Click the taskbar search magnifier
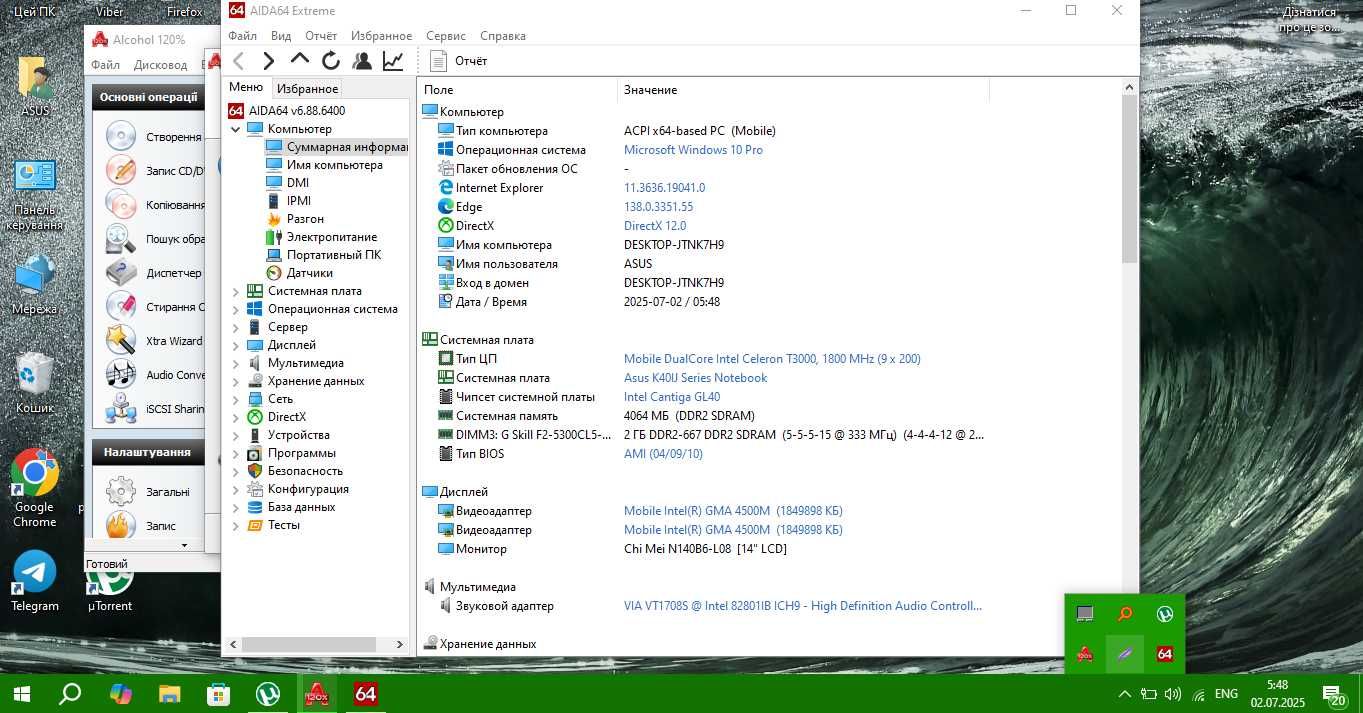This screenshot has width=1363, height=713. [70, 693]
